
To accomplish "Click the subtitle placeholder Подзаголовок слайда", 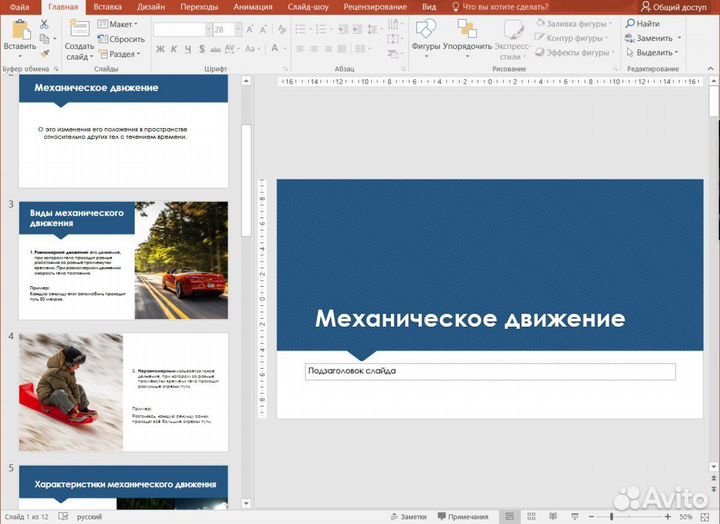I will click(490, 372).
